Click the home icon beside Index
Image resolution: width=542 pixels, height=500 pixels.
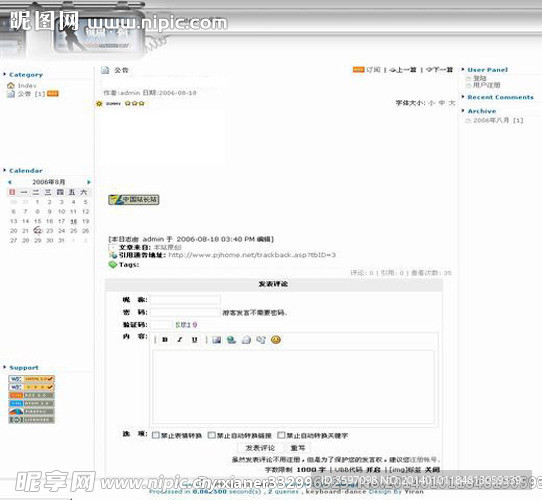11,85
